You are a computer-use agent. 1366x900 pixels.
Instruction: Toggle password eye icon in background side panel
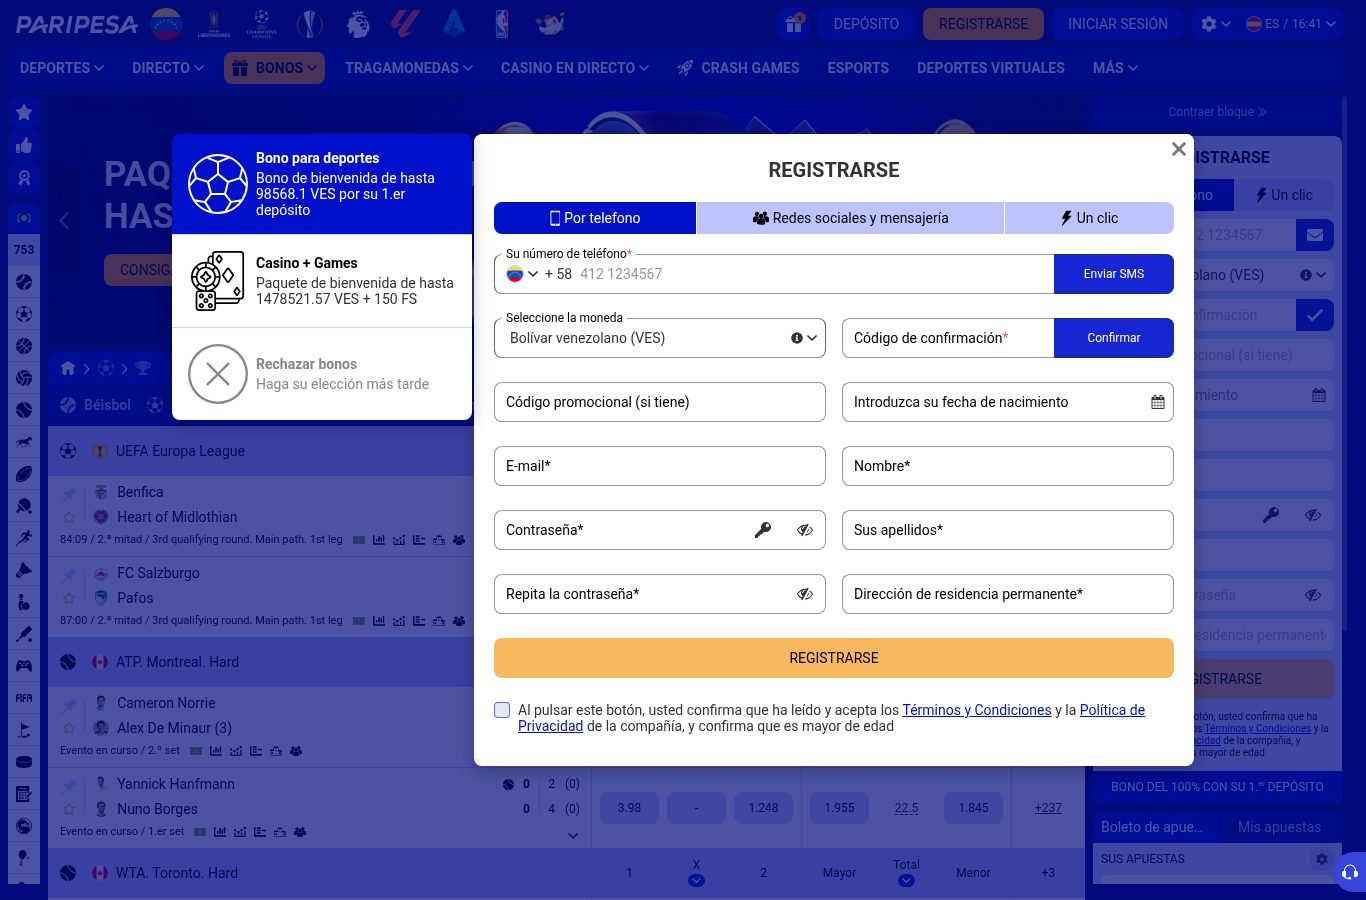pyautogui.click(x=1313, y=515)
